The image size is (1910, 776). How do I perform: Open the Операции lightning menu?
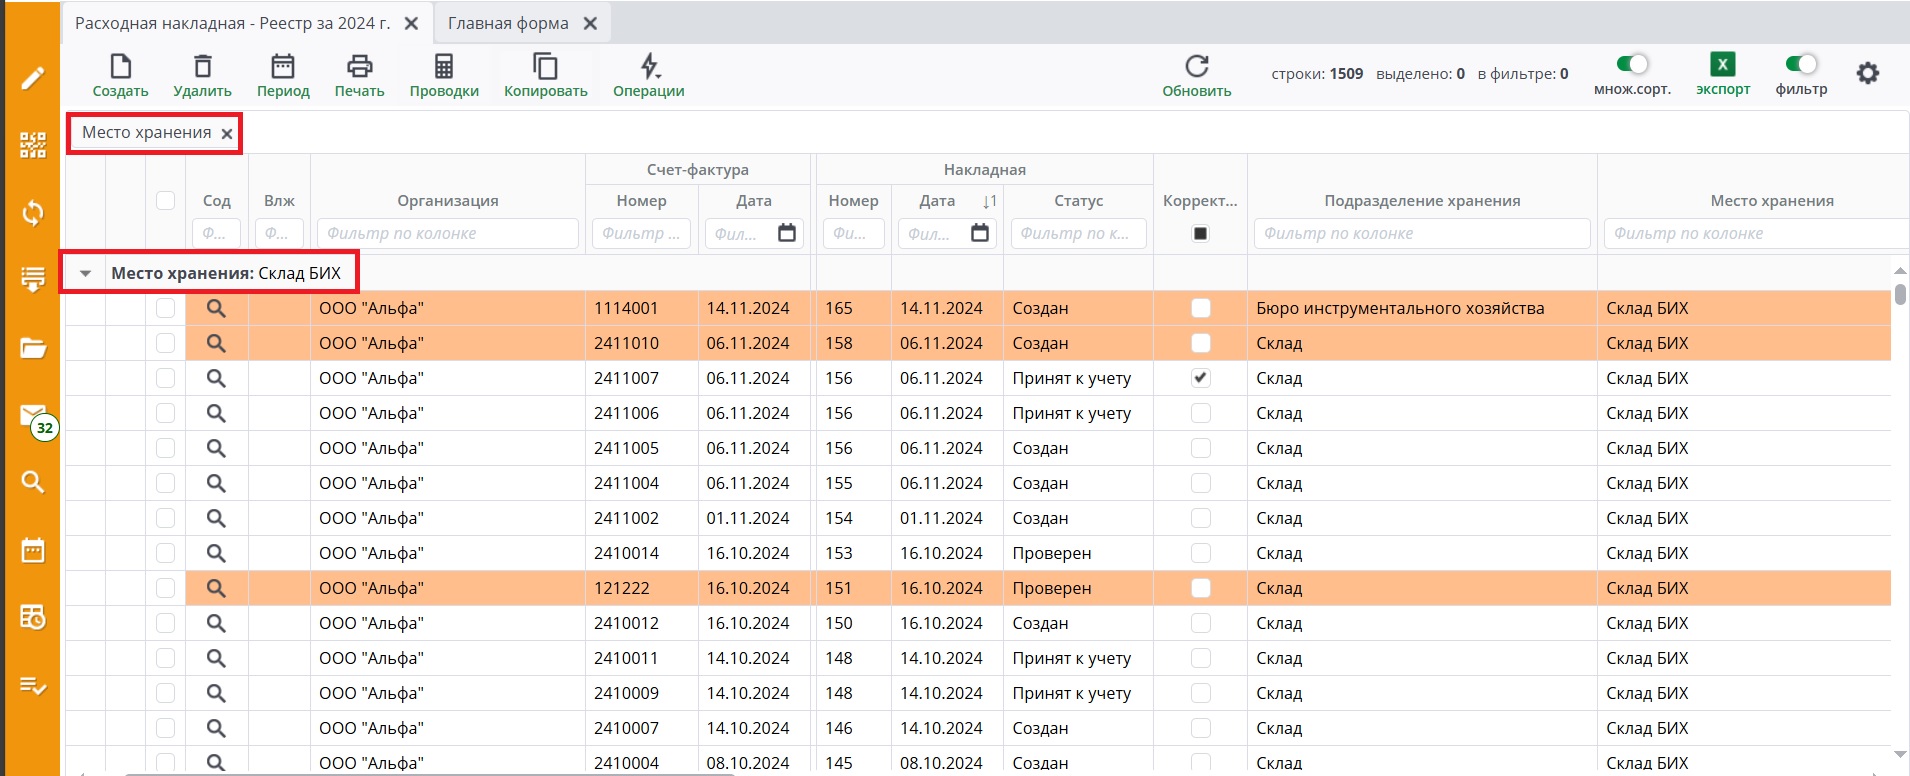click(x=649, y=67)
